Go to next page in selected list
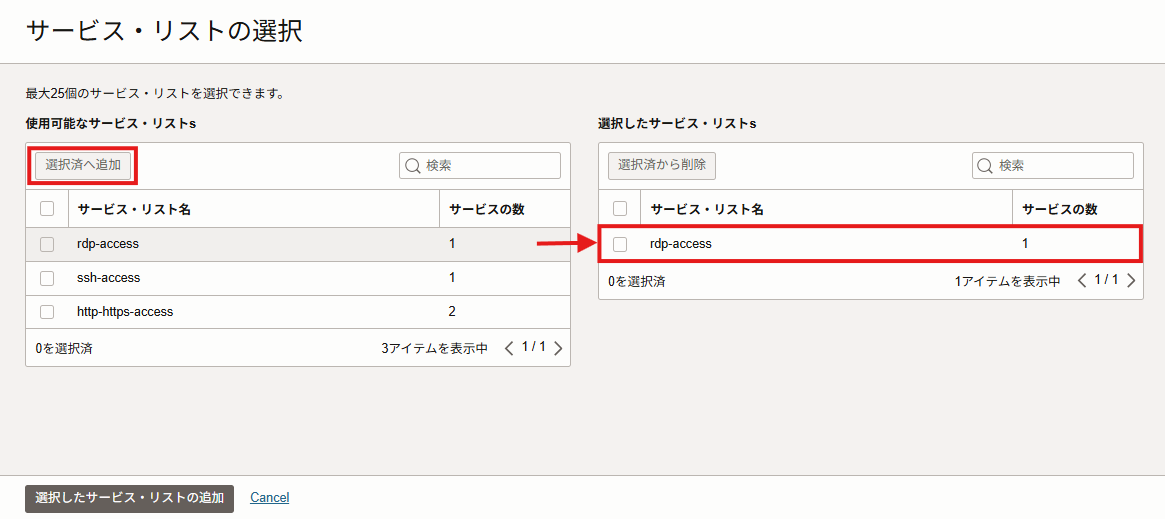 coord(1131,281)
